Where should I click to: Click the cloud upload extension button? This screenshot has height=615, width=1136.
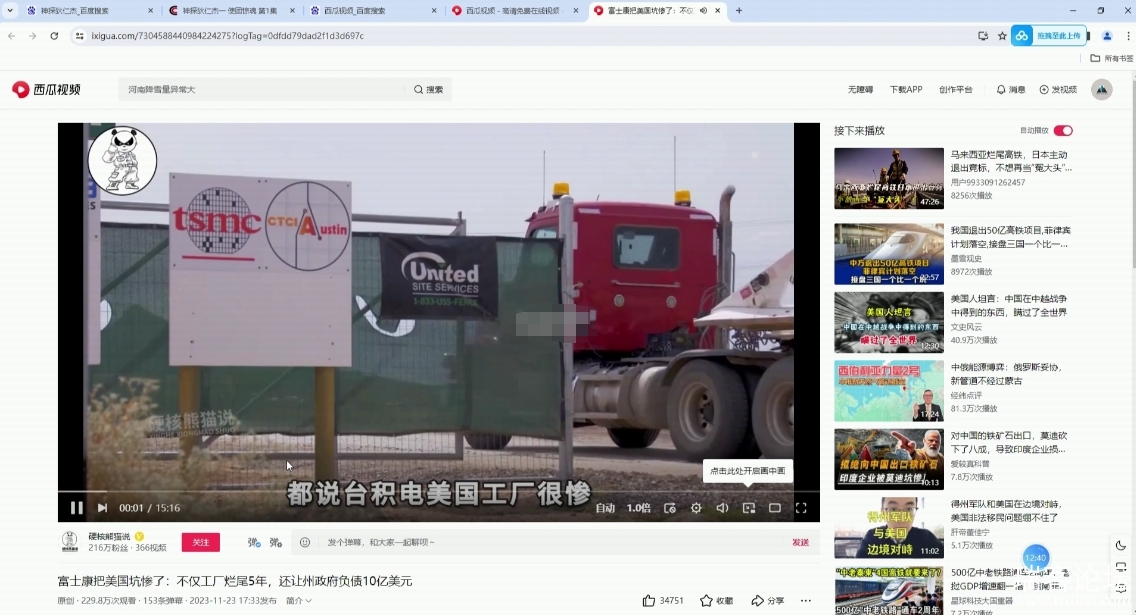coord(1050,35)
